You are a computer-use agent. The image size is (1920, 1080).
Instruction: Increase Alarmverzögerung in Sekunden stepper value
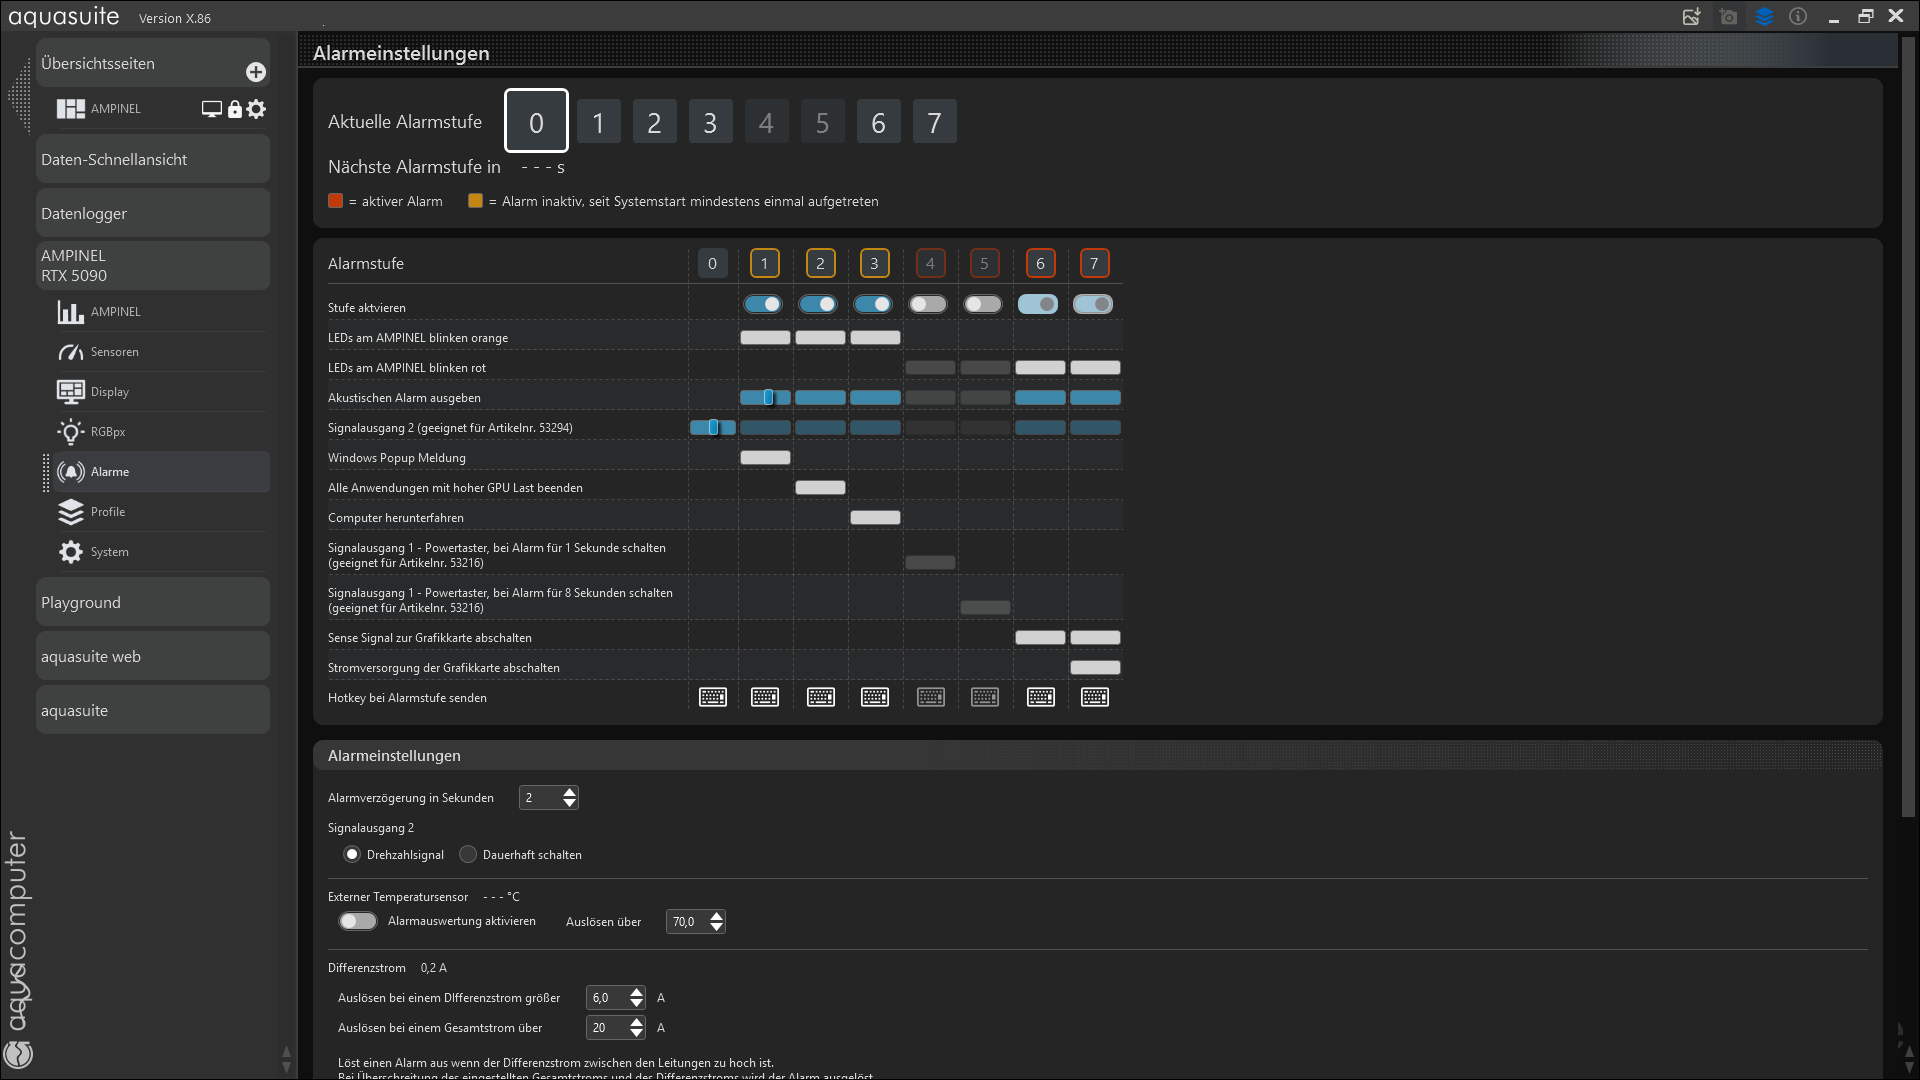tap(570, 792)
